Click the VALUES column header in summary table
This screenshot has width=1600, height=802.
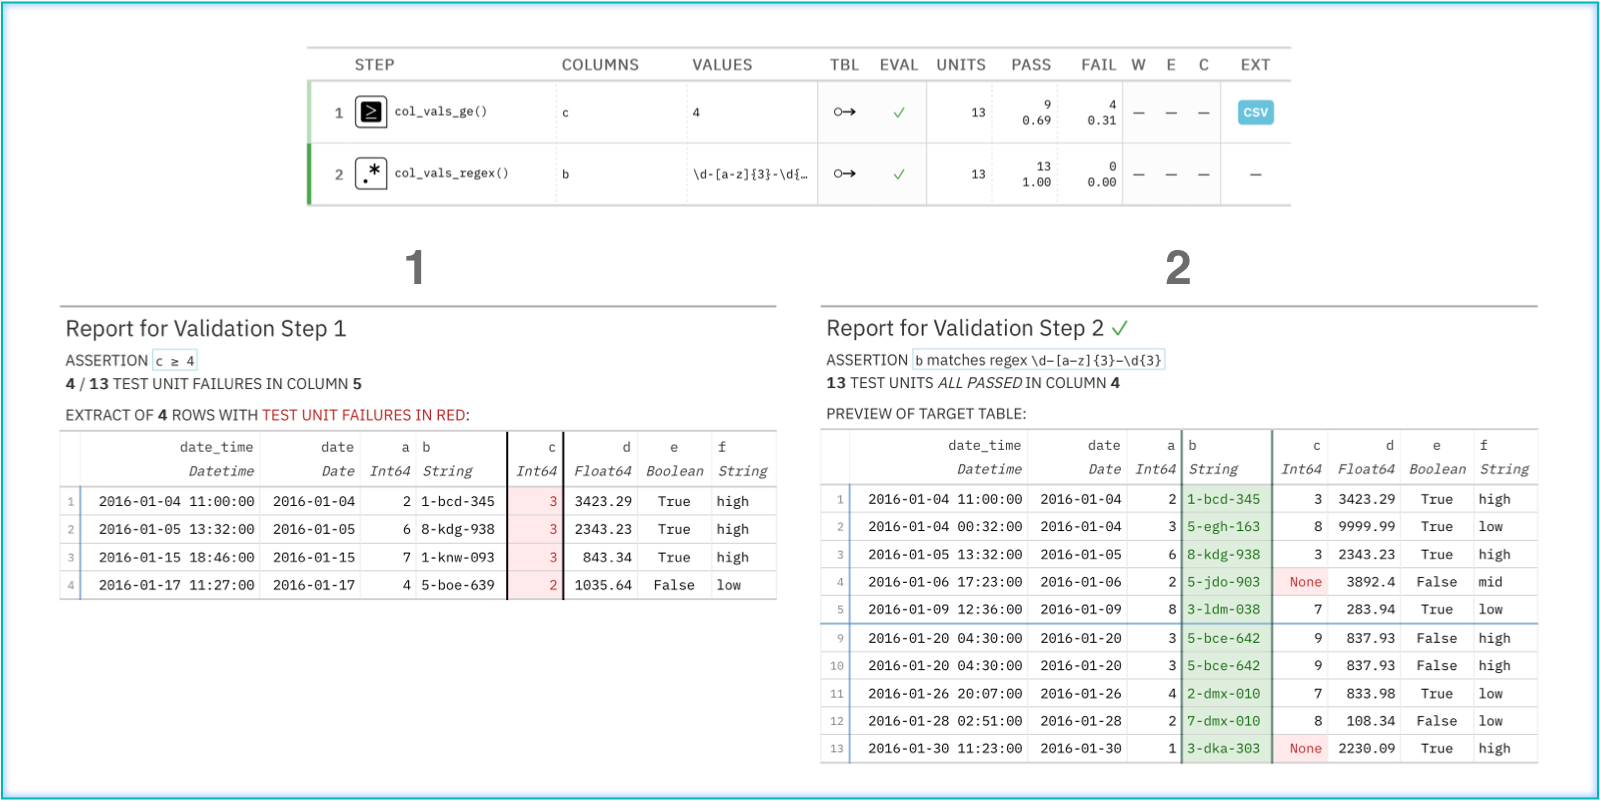click(x=722, y=65)
